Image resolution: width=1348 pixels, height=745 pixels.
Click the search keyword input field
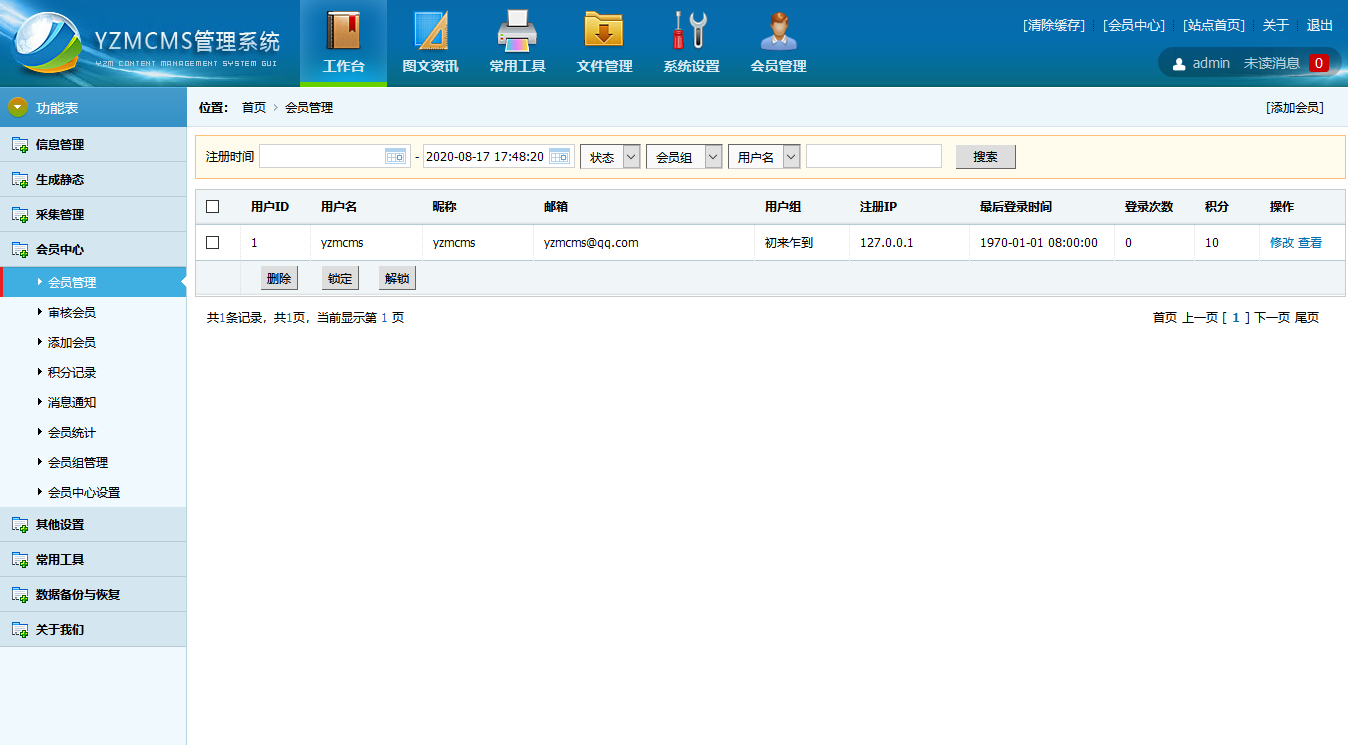point(874,156)
